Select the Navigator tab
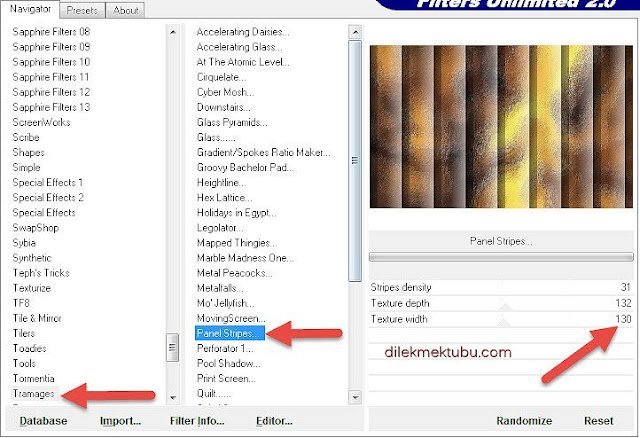The width and height of the screenshot is (640, 438). (x=30, y=10)
